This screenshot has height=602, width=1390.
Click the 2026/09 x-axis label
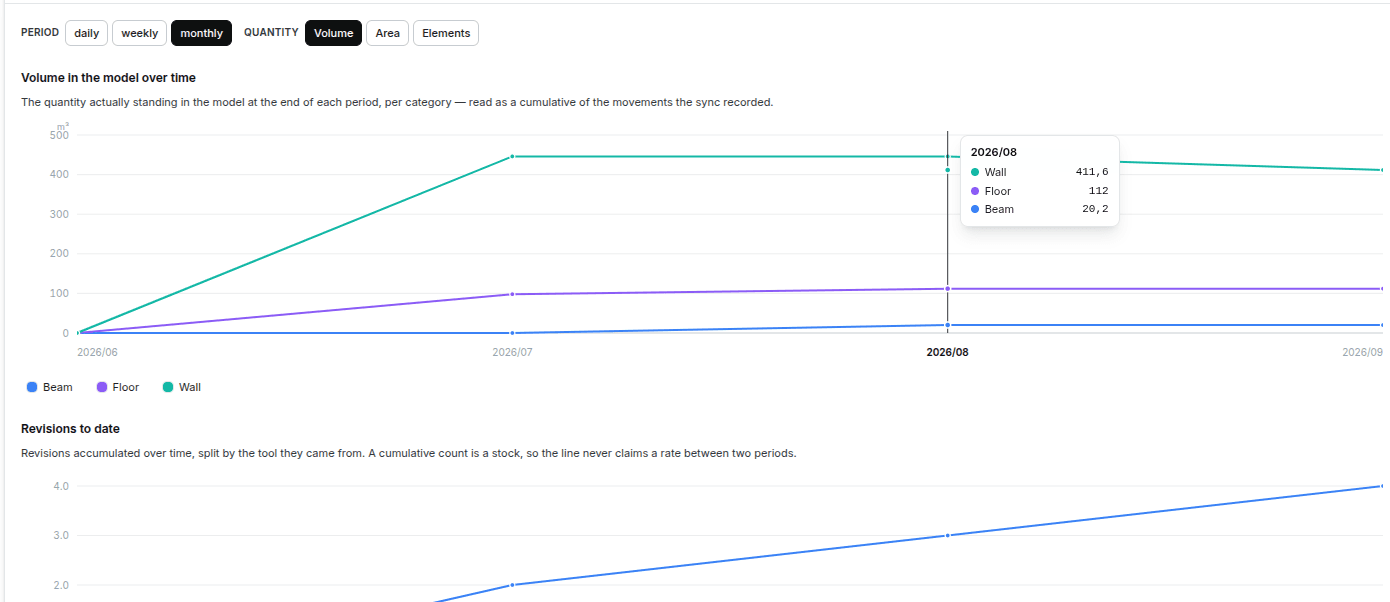click(x=1362, y=352)
